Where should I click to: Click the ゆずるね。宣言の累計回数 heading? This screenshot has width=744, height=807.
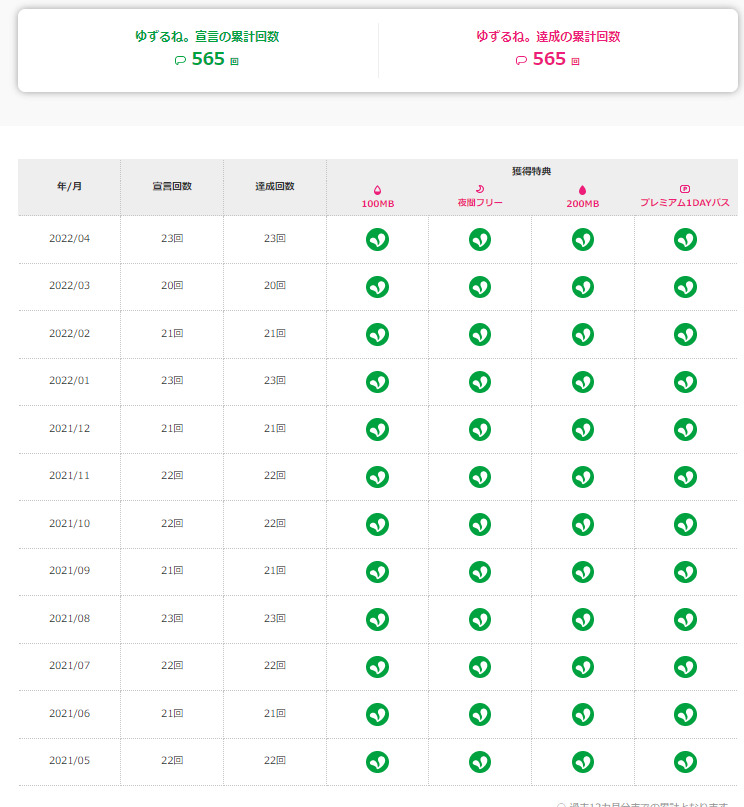(x=207, y=36)
